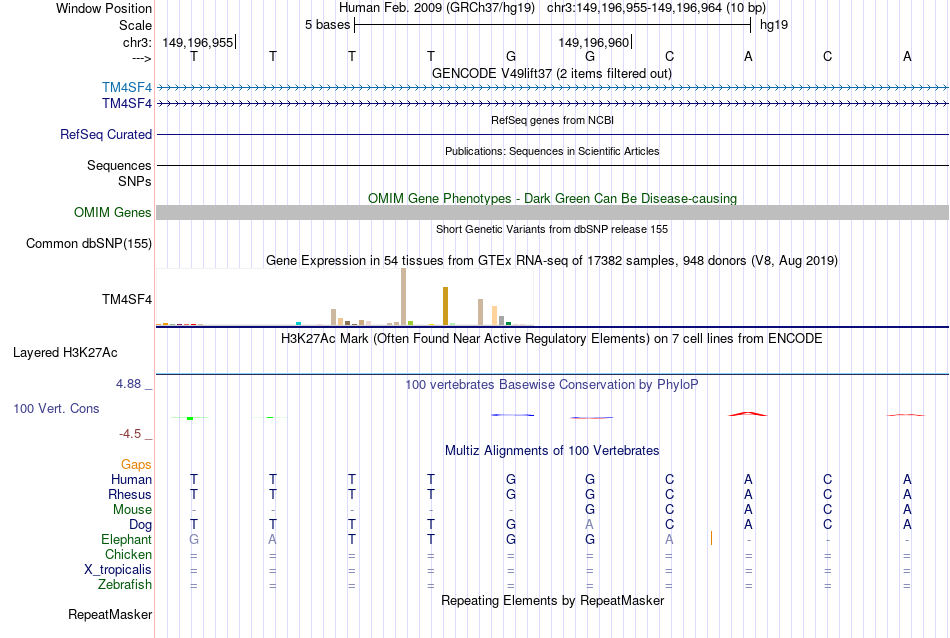
Task: Select the X_tropicalis species row label
Action: (118, 570)
